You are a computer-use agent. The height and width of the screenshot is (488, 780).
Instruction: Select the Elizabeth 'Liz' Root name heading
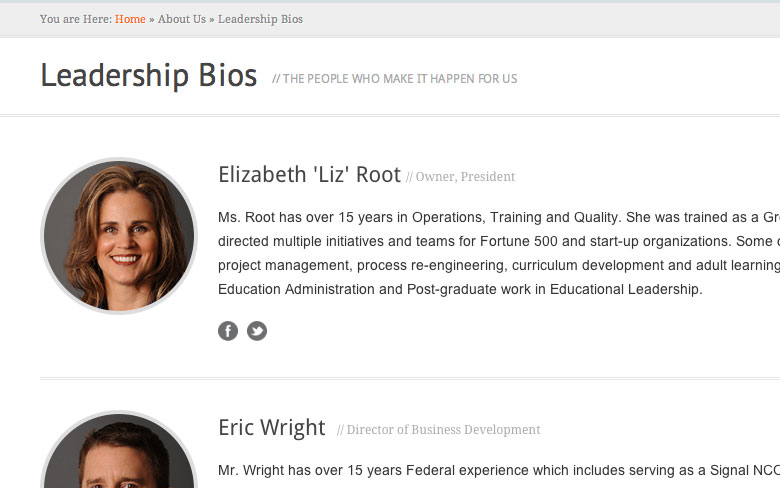[x=309, y=175]
